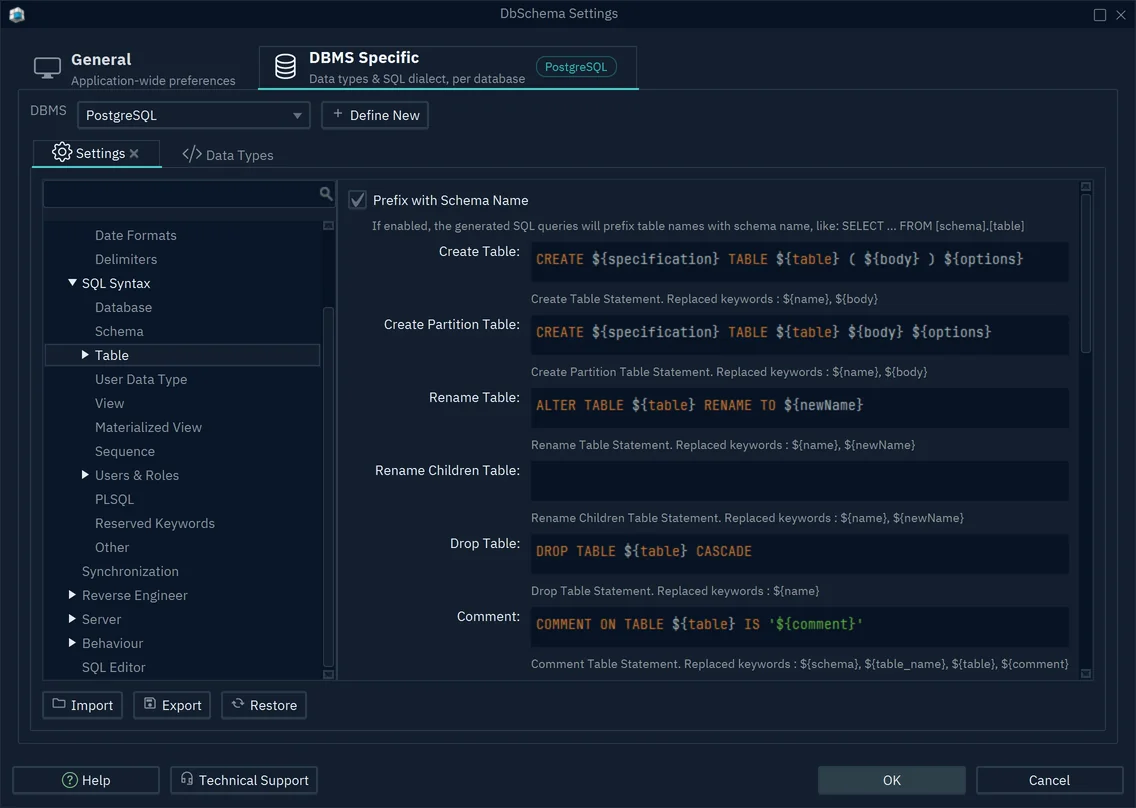The width and height of the screenshot is (1136, 808).
Task: Toggle the Prefix with Schema Name checkbox
Action: [x=357, y=200]
